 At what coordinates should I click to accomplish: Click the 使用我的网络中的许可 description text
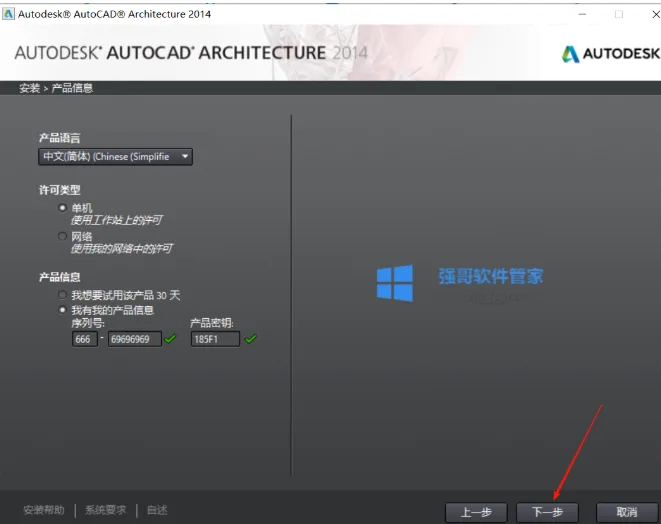(x=121, y=249)
